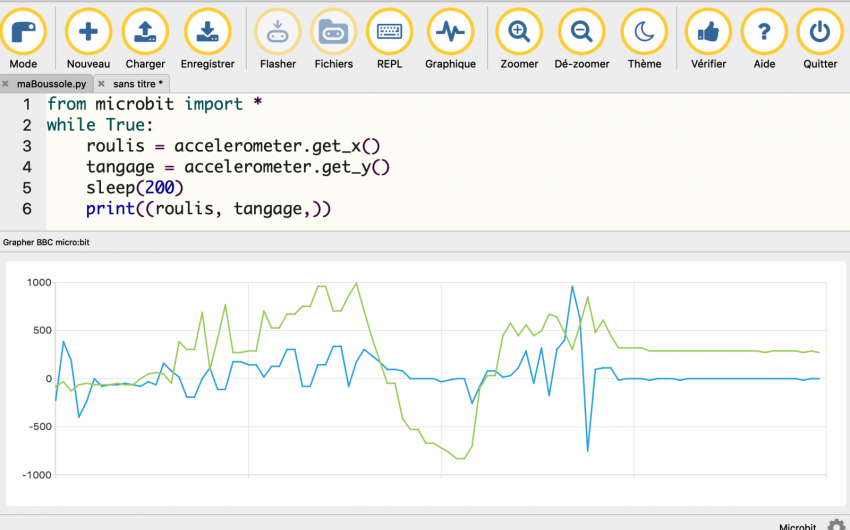This screenshot has height=530, width=850.
Task: Switch to the maBoussole.py tab
Action: tap(51, 84)
